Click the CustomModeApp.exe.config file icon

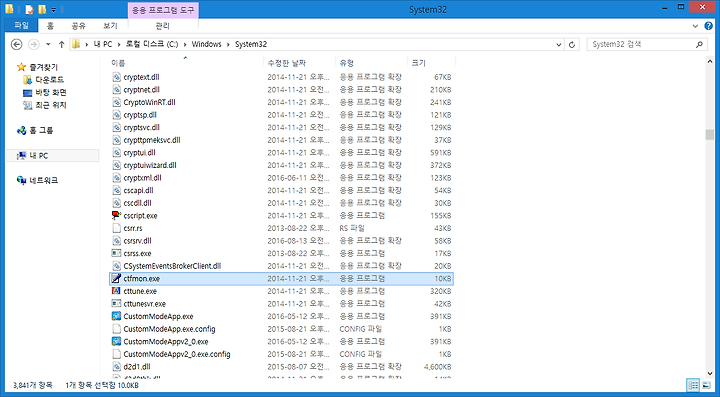116,329
